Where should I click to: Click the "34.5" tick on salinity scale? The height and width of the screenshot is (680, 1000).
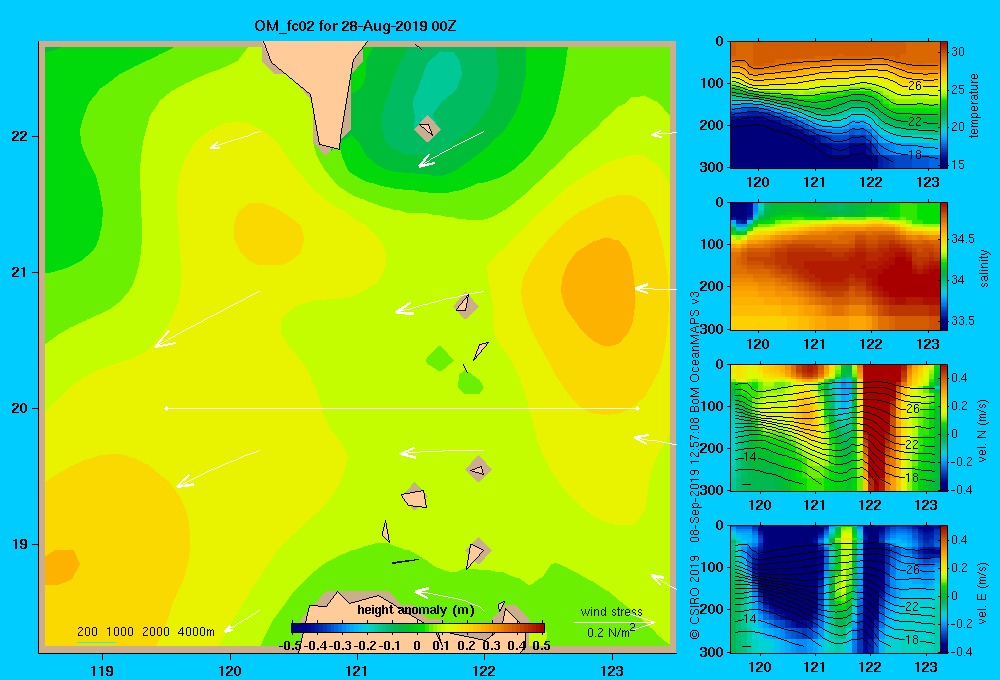point(963,239)
